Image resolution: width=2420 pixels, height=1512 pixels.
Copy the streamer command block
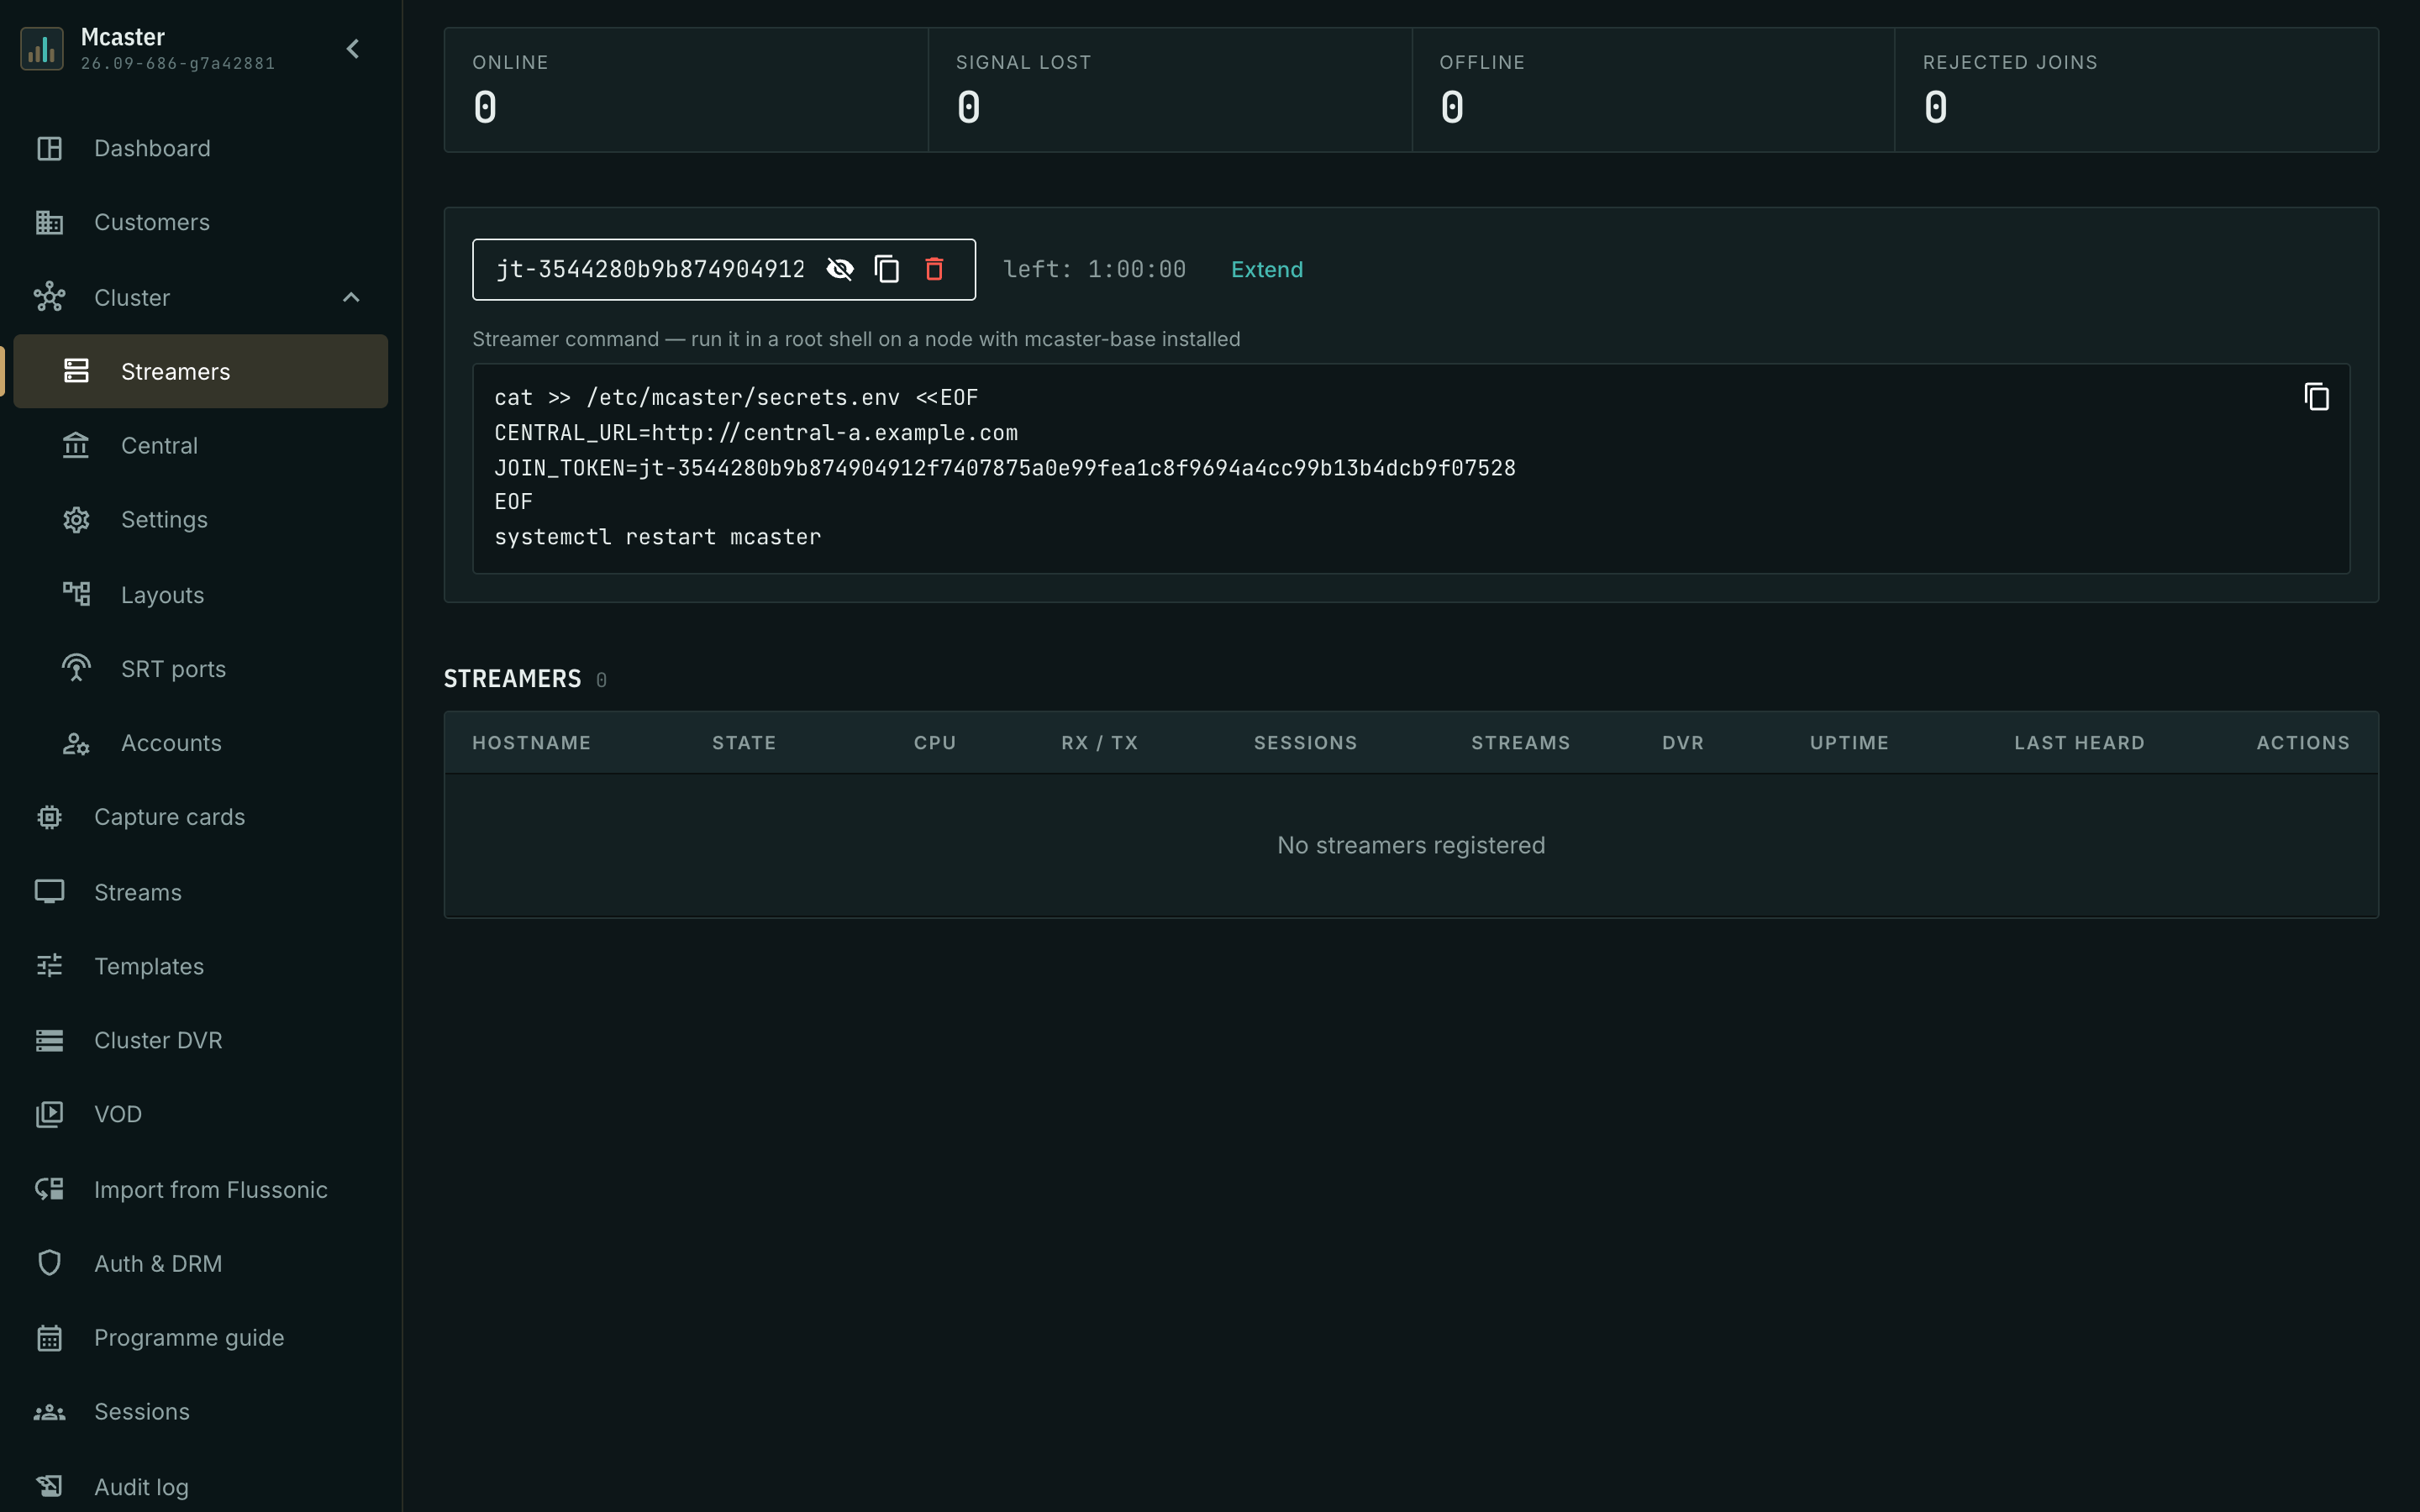click(x=2316, y=397)
